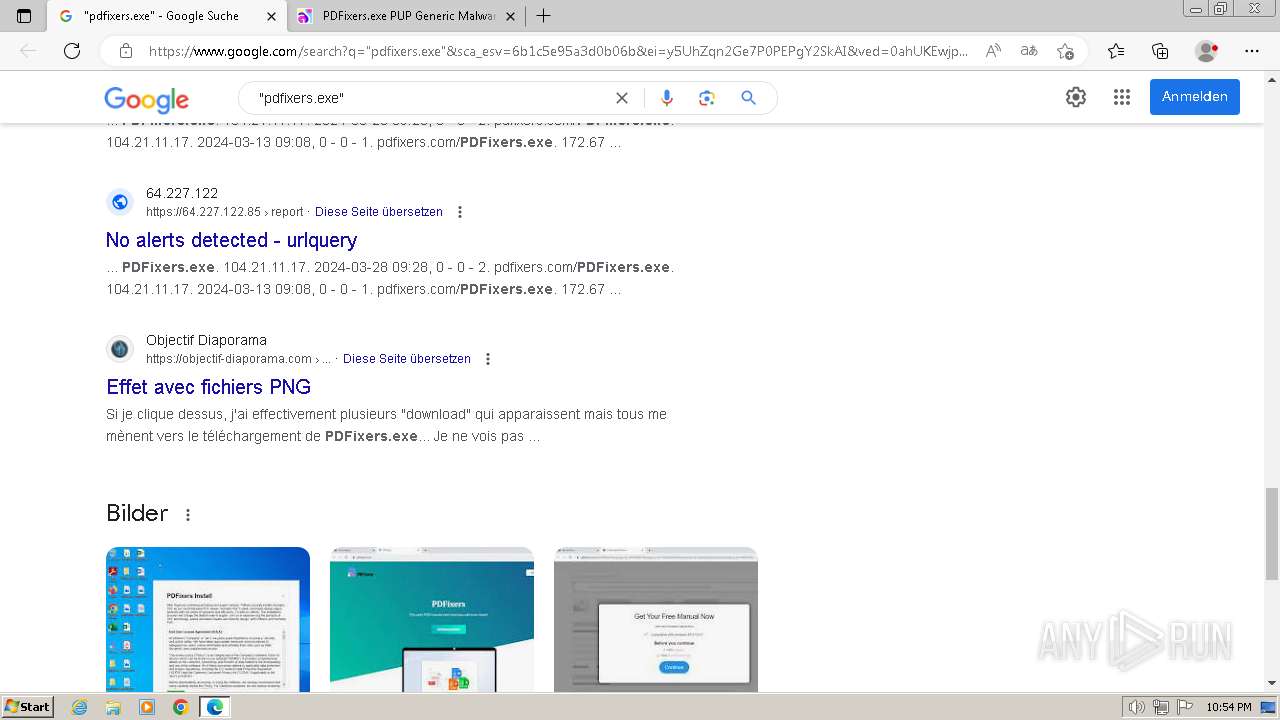Open the media player taskbar icon
The height and width of the screenshot is (720, 1280).
click(x=147, y=707)
